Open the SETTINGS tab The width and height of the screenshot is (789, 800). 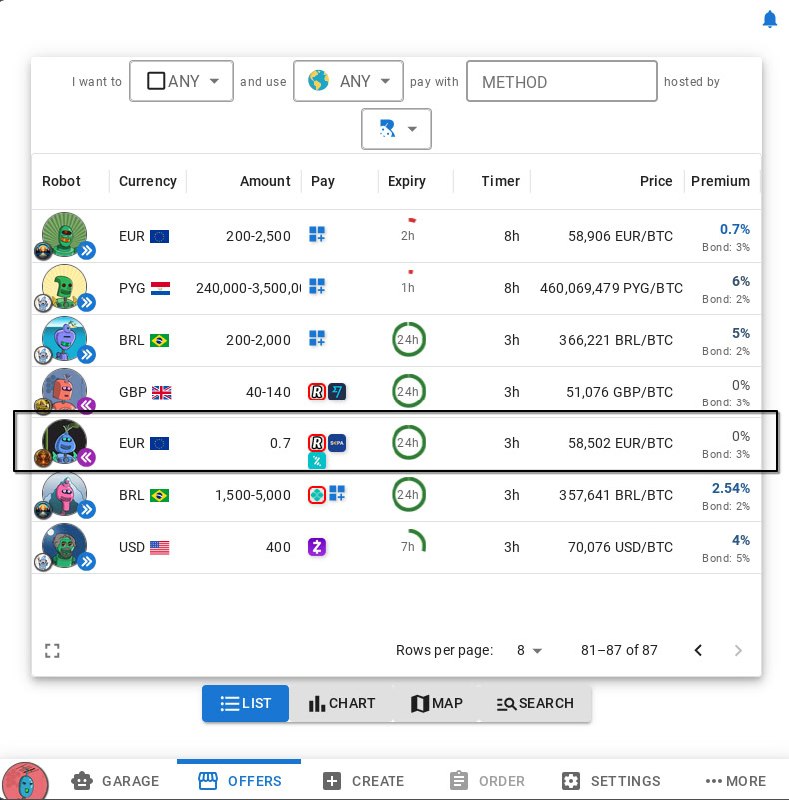(610, 781)
